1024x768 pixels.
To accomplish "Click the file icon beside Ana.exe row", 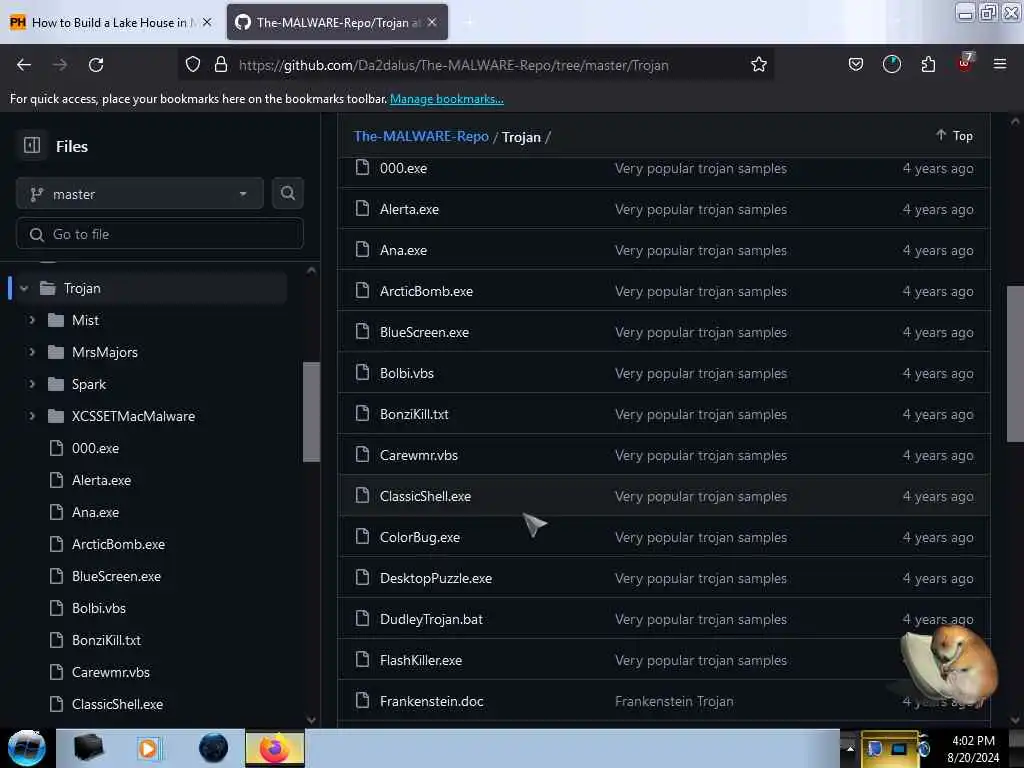I will click(362, 249).
